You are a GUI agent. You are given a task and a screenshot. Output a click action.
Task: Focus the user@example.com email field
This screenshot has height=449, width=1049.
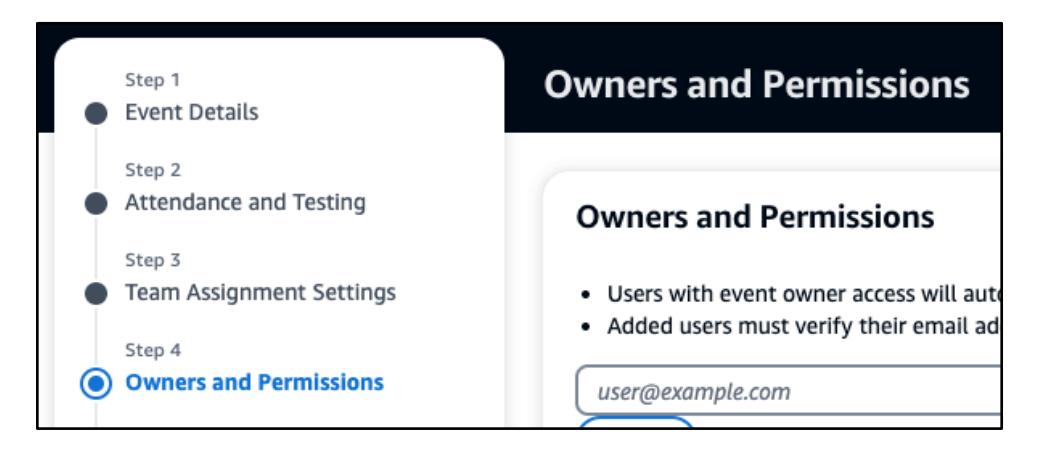(x=790, y=391)
